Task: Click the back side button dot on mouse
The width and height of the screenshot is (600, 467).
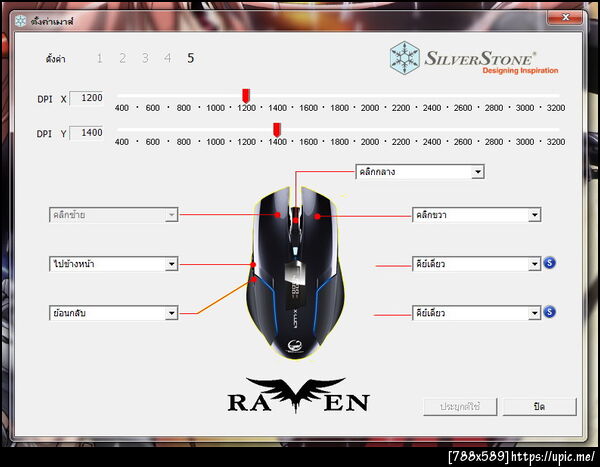Action: (254, 279)
